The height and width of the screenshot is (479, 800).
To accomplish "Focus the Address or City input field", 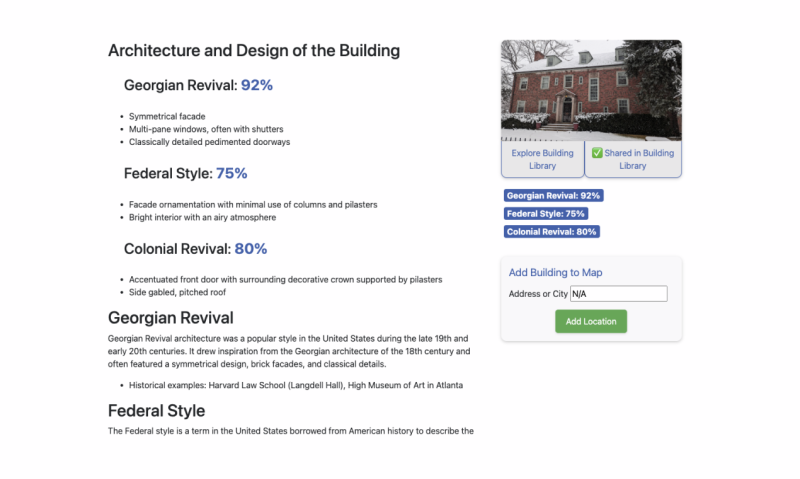I will [618, 294].
